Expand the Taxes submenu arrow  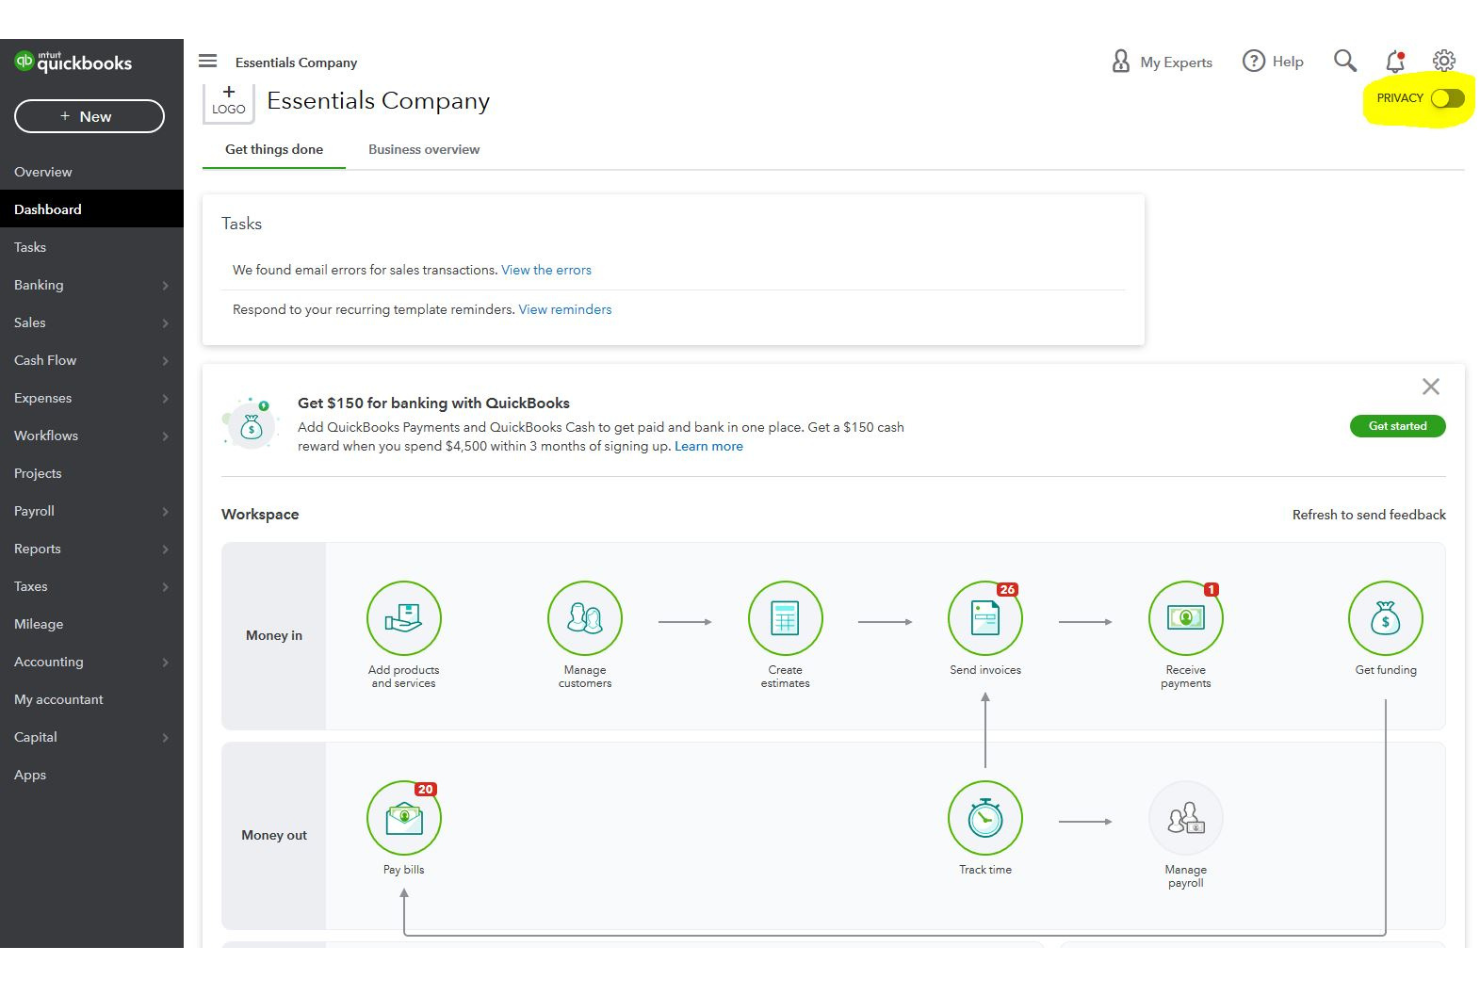pyautogui.click(x=165, y=587)
